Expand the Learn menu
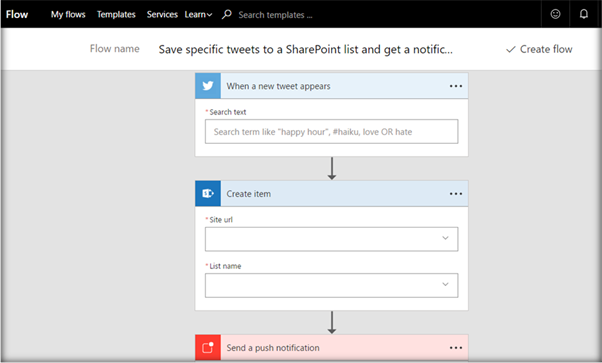Viewport: 602px width, 363px height. (198, 15)
